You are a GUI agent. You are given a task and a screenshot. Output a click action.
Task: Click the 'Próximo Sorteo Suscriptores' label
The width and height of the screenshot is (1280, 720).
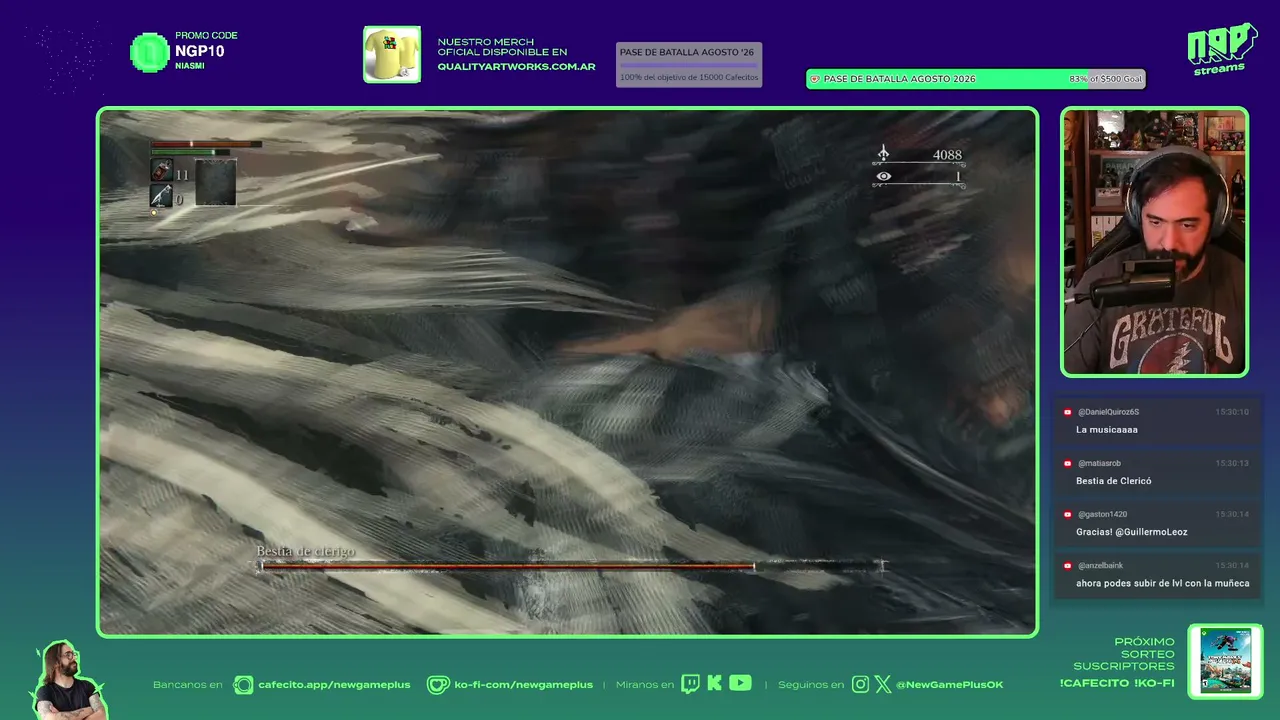[1124, 654]
